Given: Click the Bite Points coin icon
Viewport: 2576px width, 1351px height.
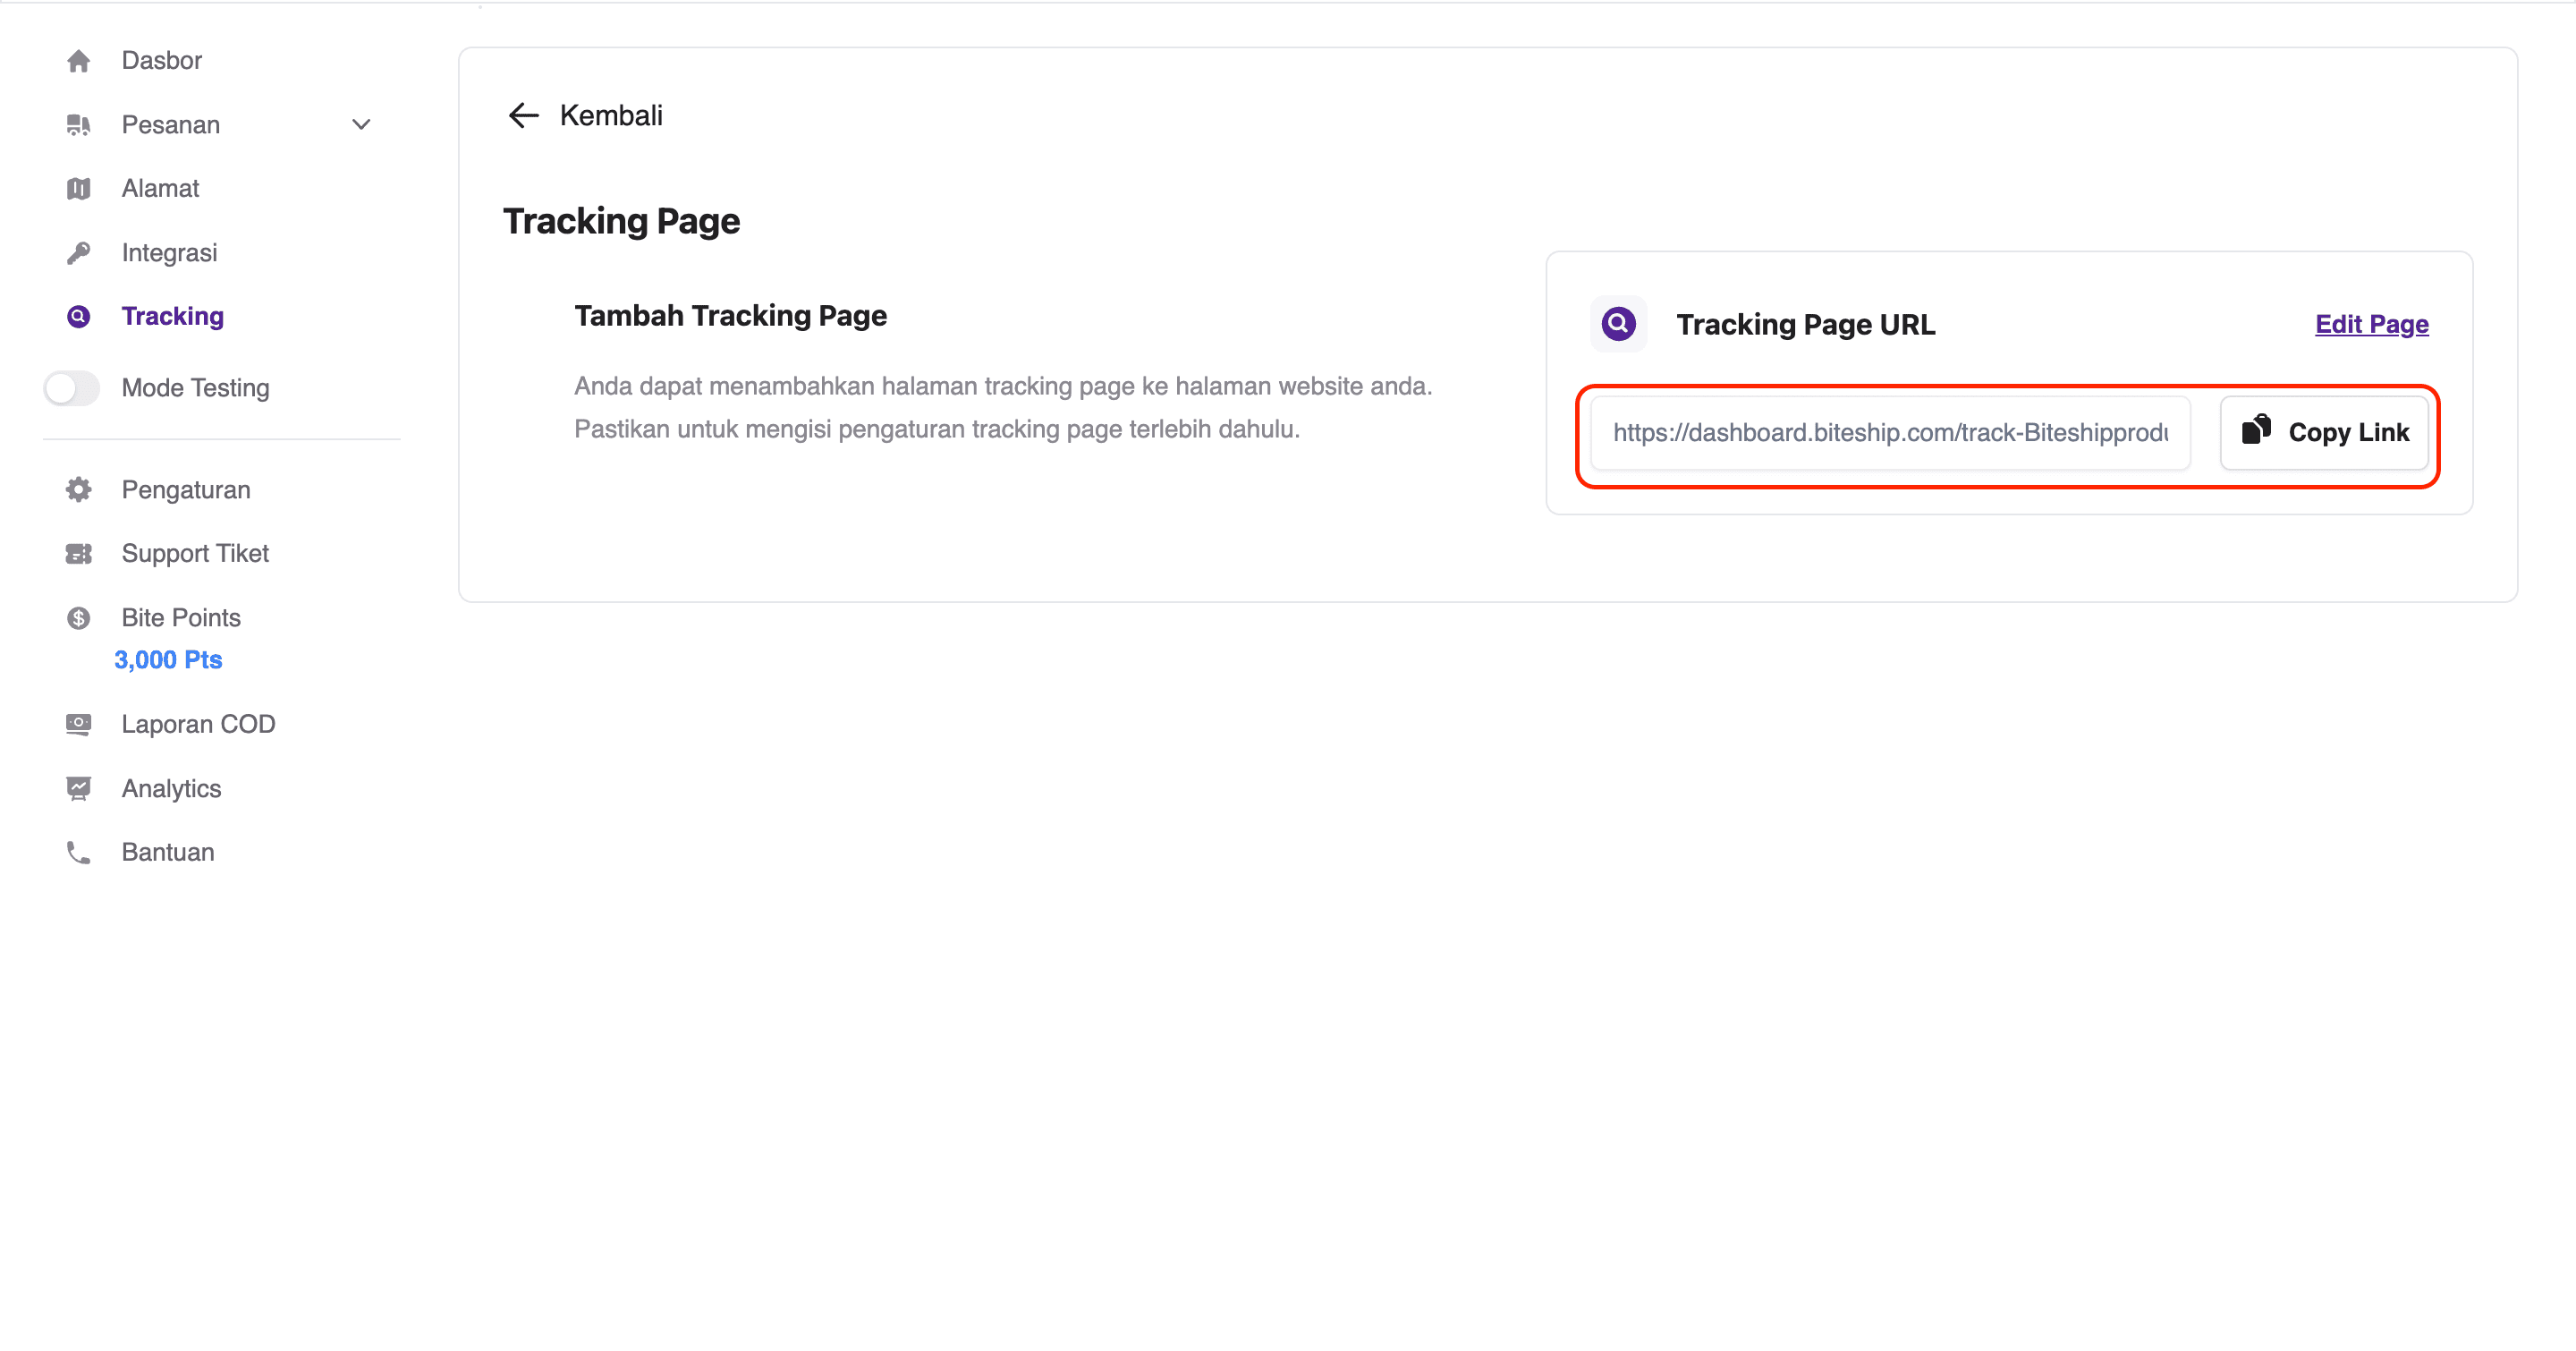Looking at the screenshot, I should point(78,618).
